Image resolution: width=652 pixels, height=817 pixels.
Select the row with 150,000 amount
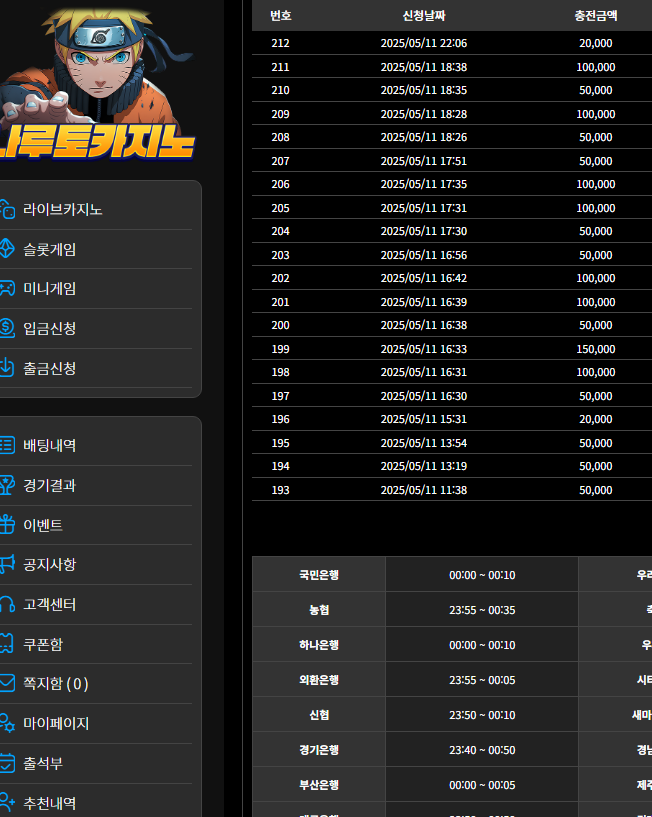[x=451, y=349]
